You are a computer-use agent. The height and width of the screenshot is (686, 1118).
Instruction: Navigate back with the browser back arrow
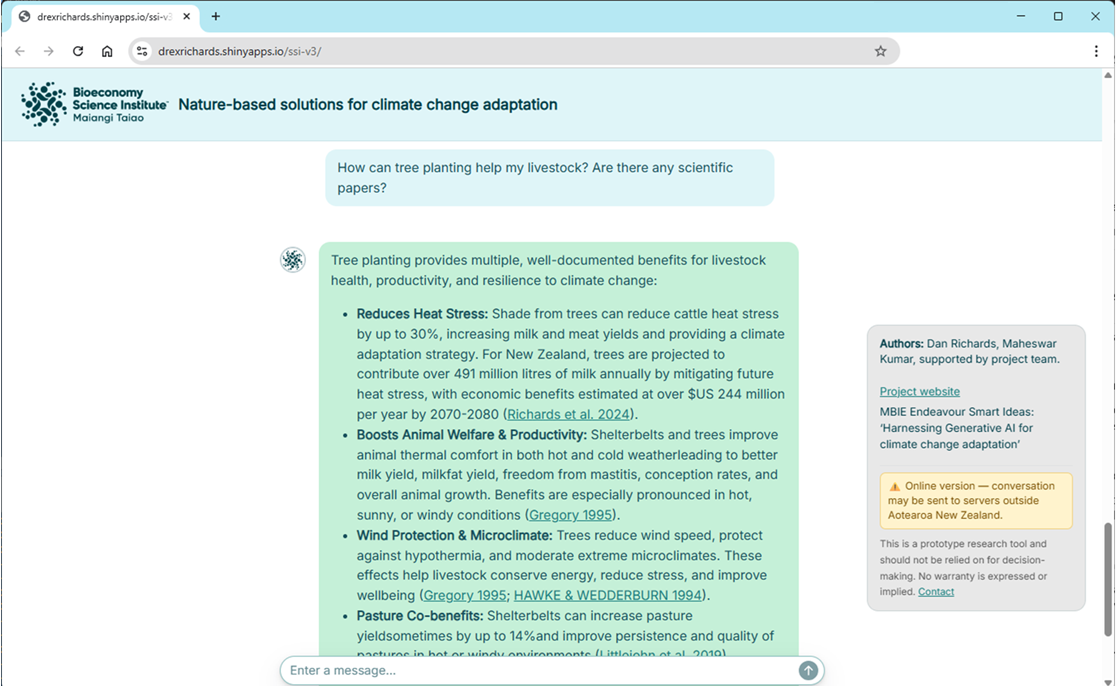coord(20,51)
